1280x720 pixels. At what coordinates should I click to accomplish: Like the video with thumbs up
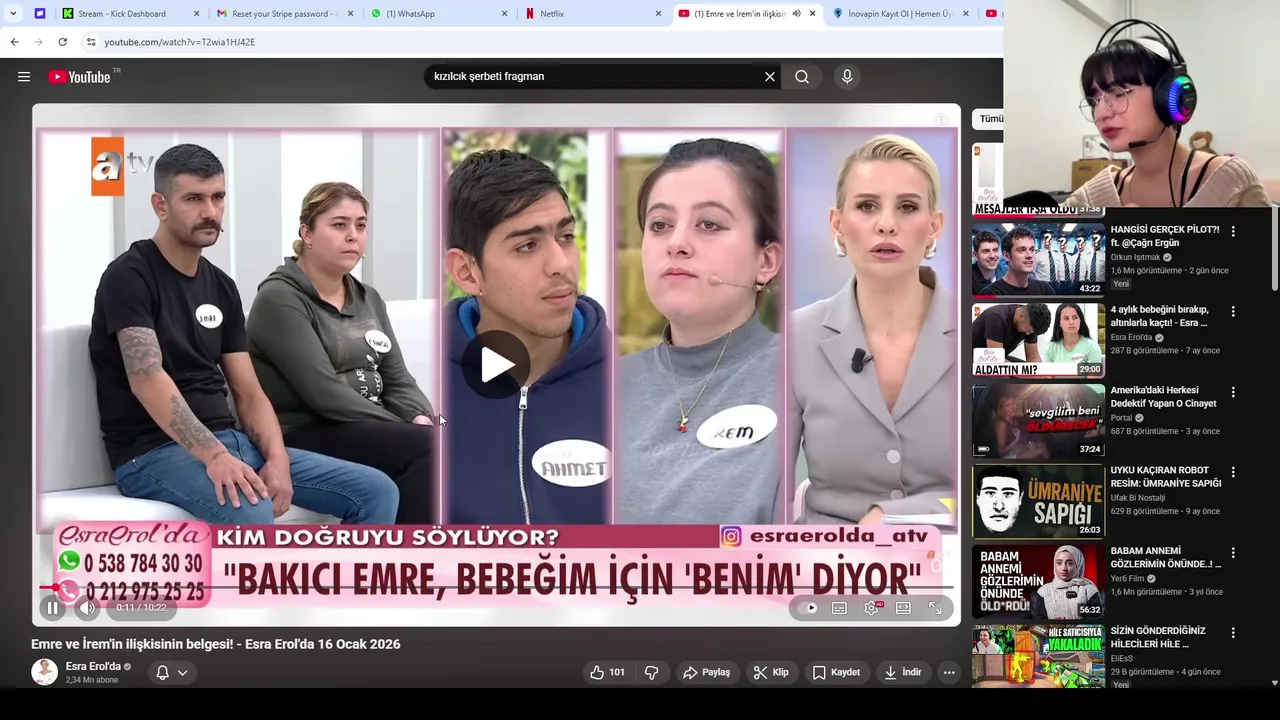point(608,673)
